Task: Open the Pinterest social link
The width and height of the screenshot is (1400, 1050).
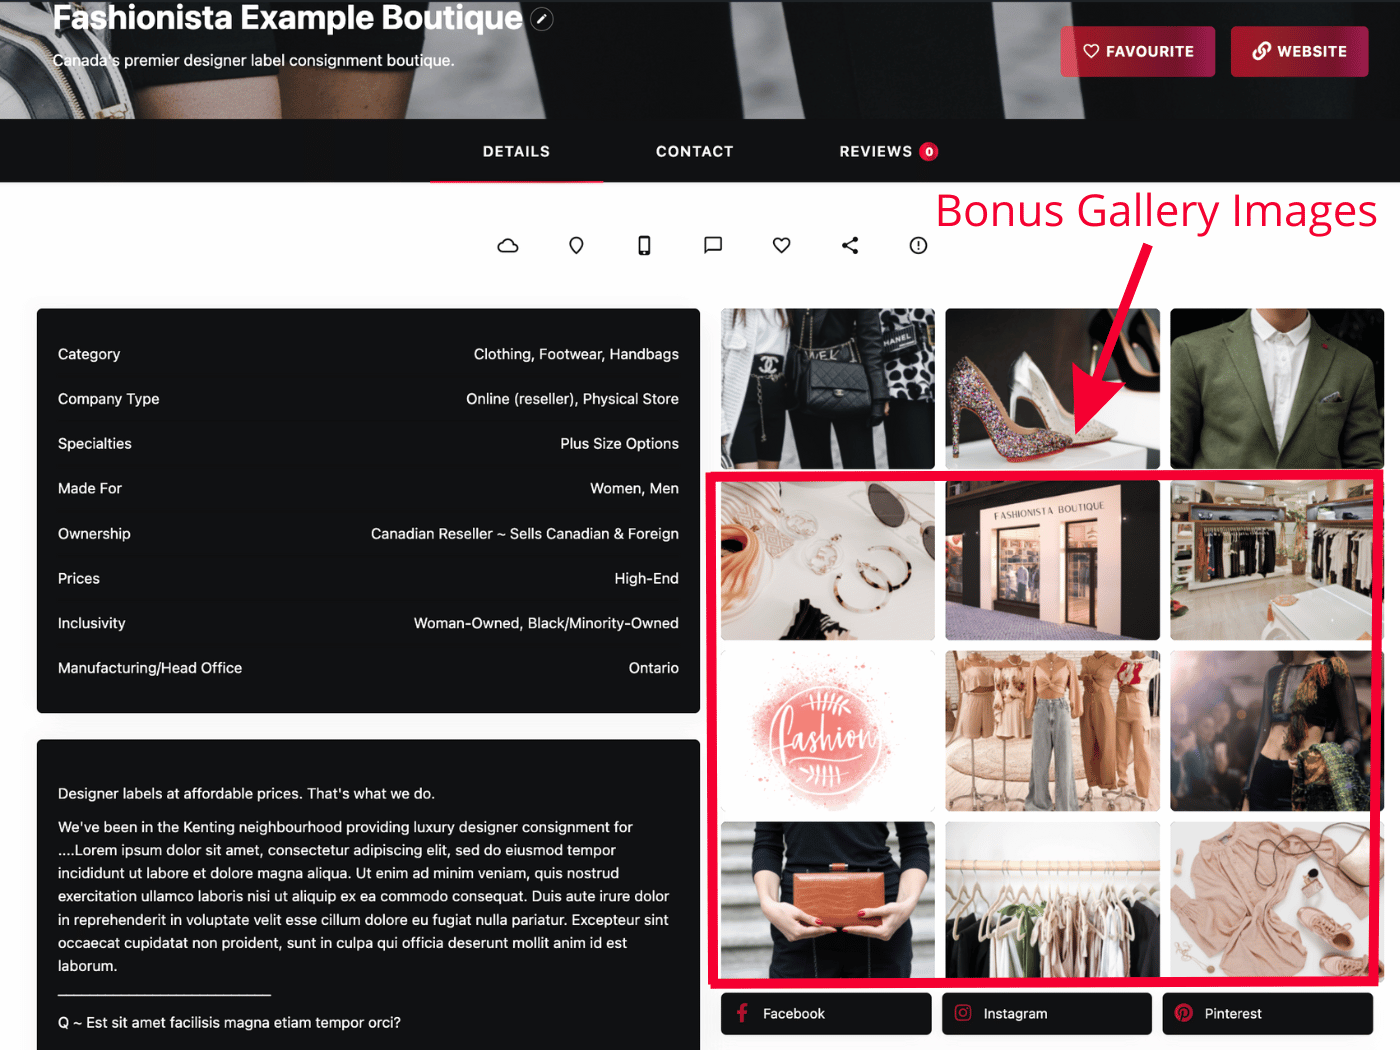Action: 1268,1013
